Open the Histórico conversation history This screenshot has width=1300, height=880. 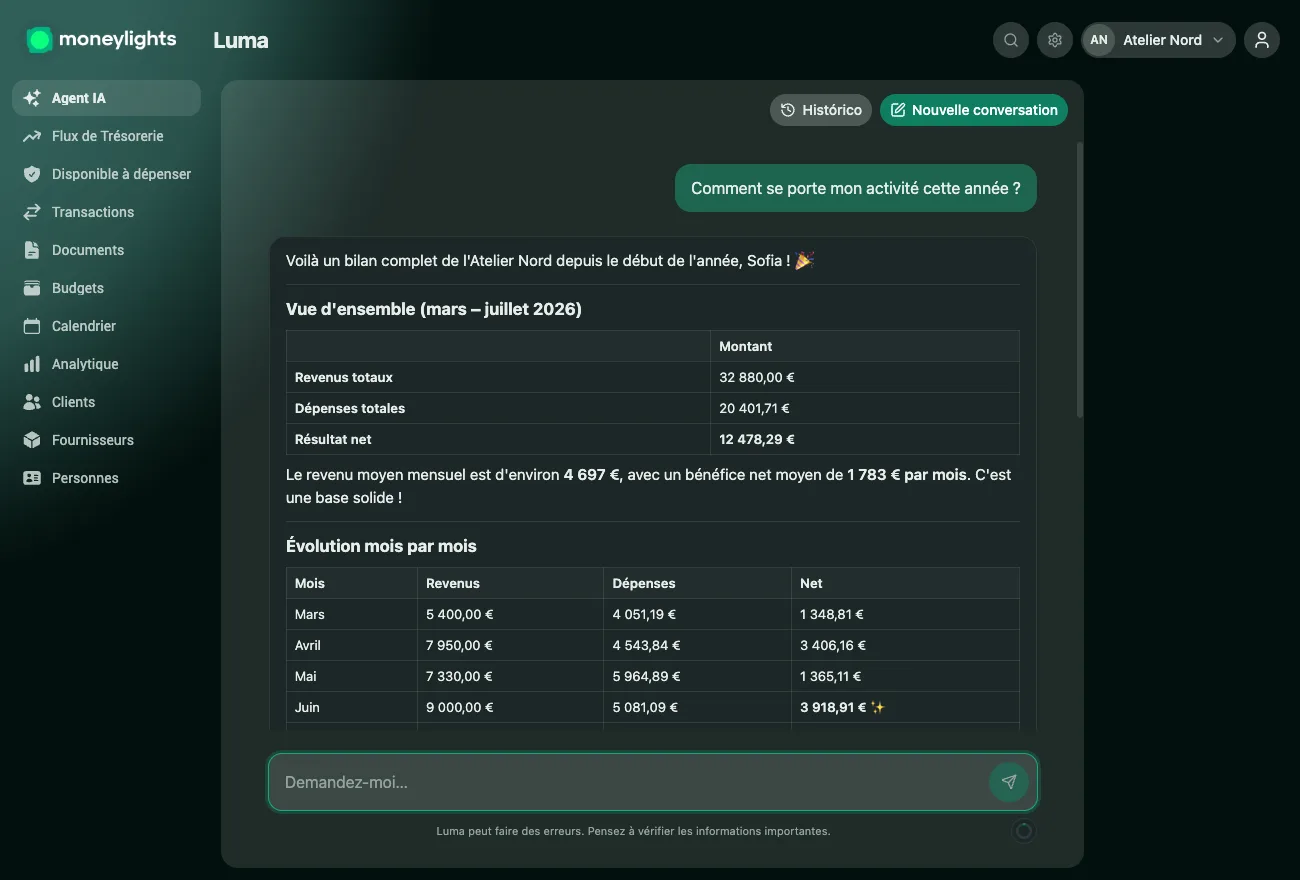point(821,110)
